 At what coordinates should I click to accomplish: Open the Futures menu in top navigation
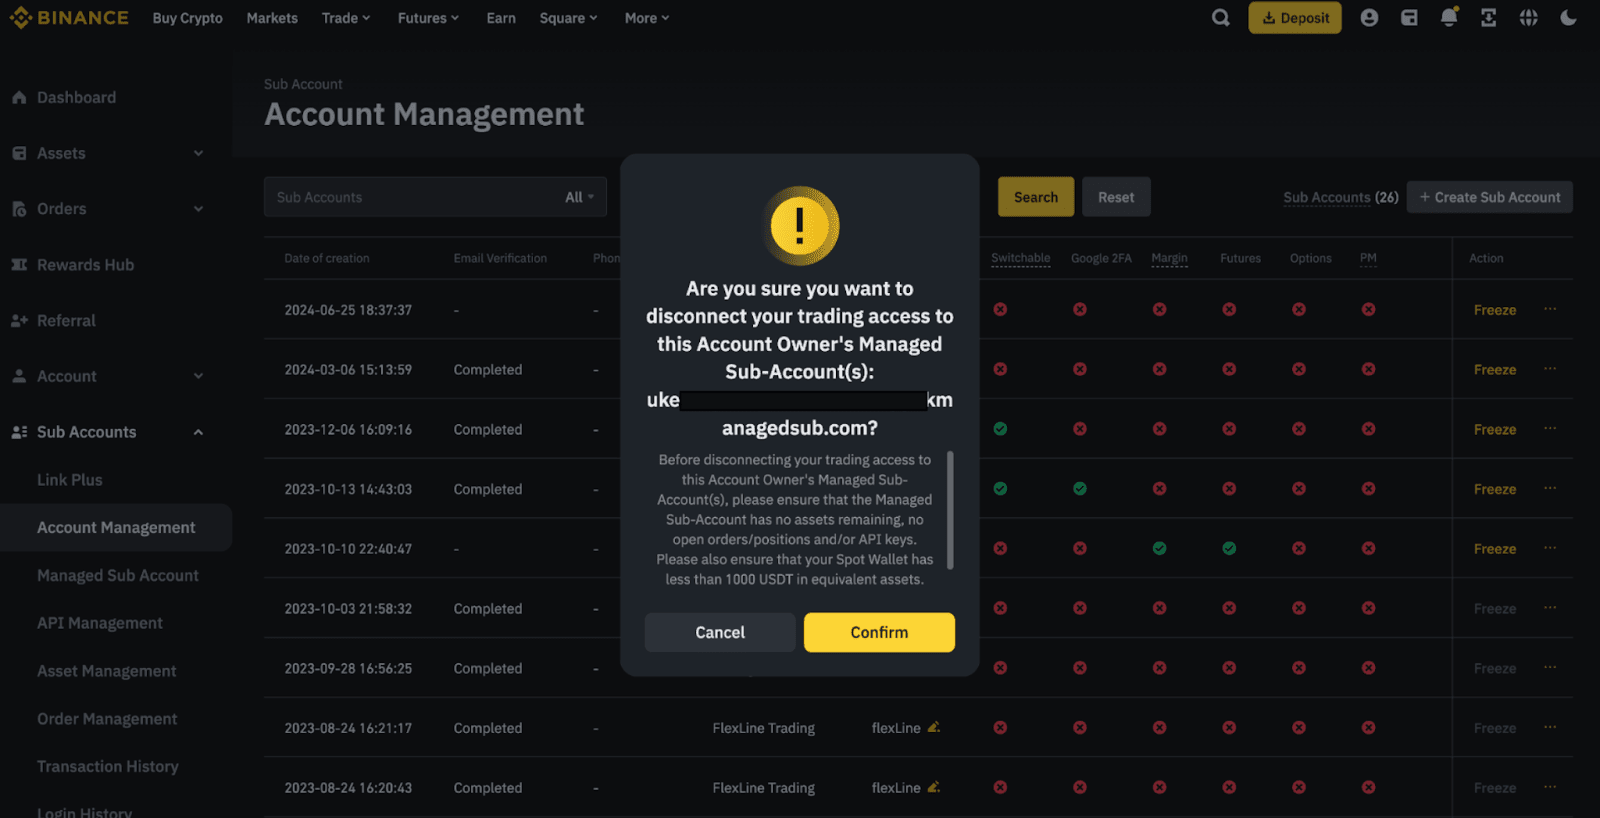coord(428,18)
